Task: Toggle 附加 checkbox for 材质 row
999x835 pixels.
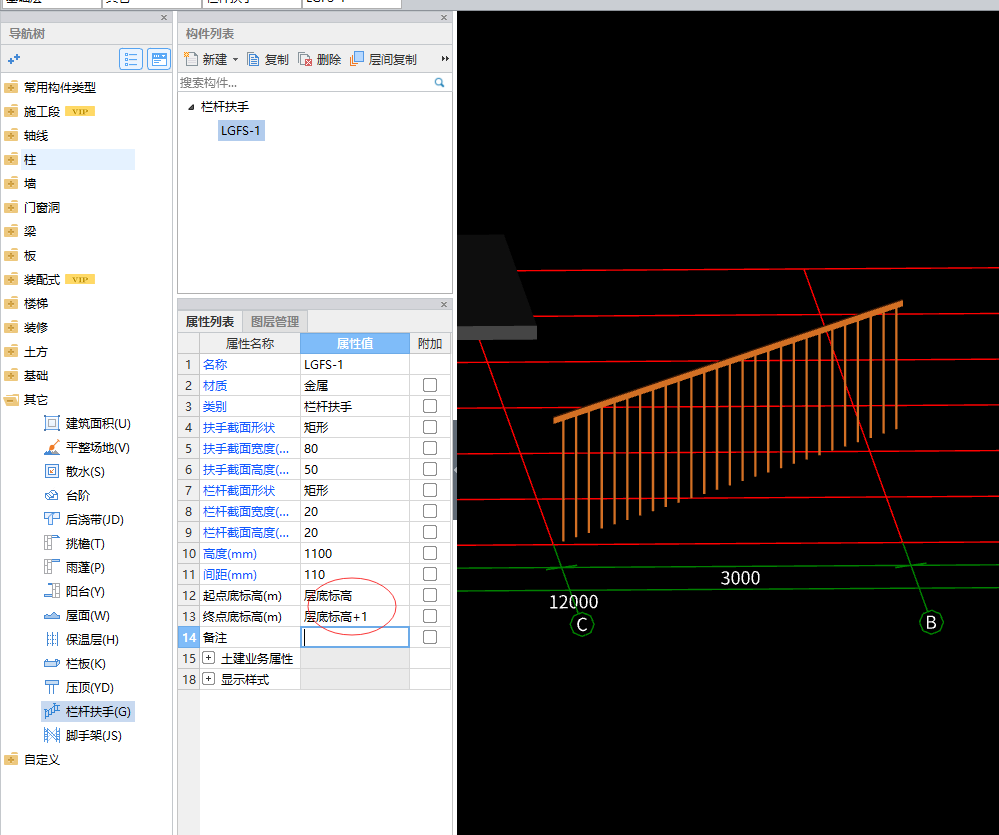Action: point(430,385)
